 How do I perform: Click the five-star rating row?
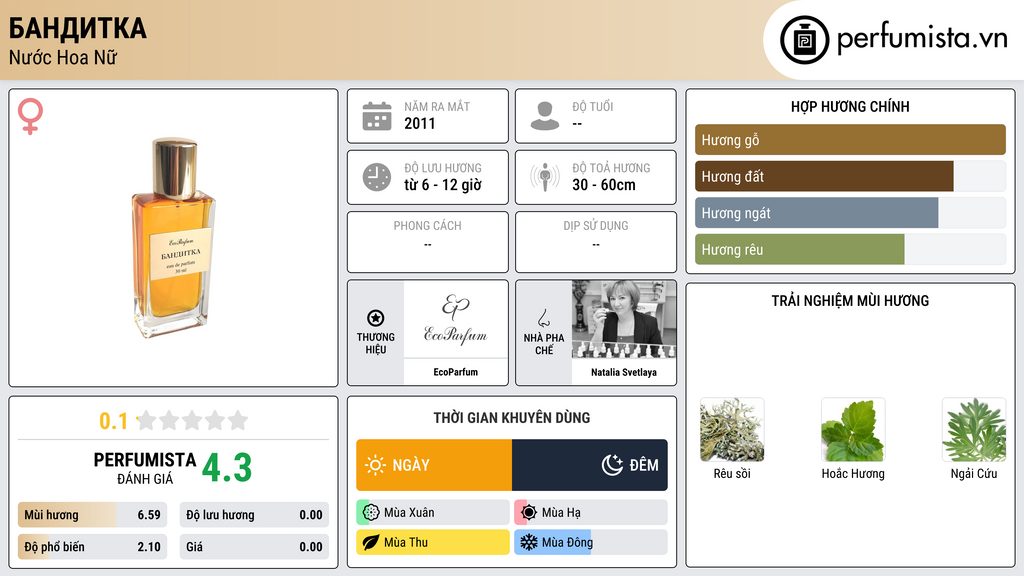point(193,420)
